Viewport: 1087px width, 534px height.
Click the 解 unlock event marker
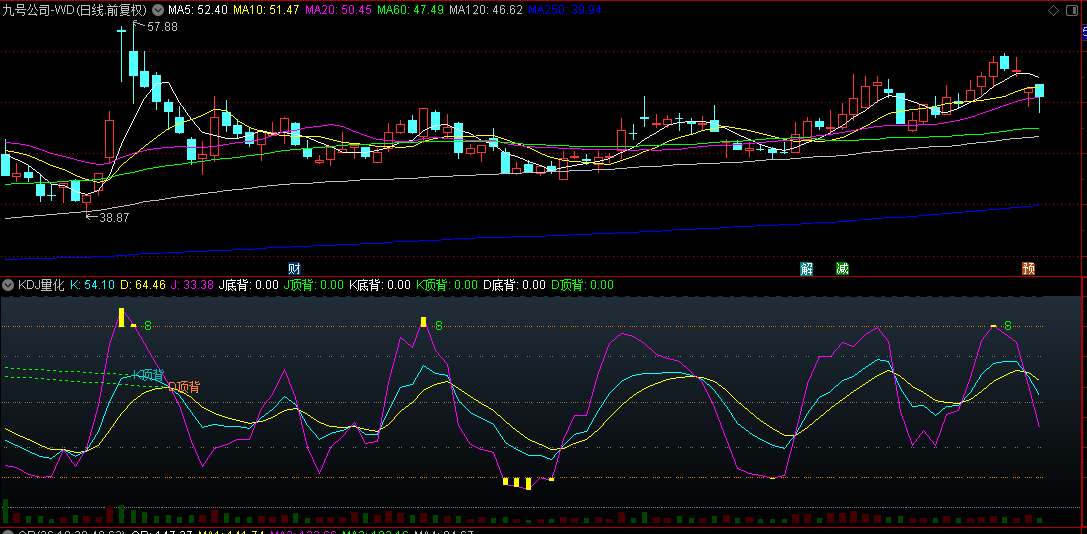pos(806,268)
